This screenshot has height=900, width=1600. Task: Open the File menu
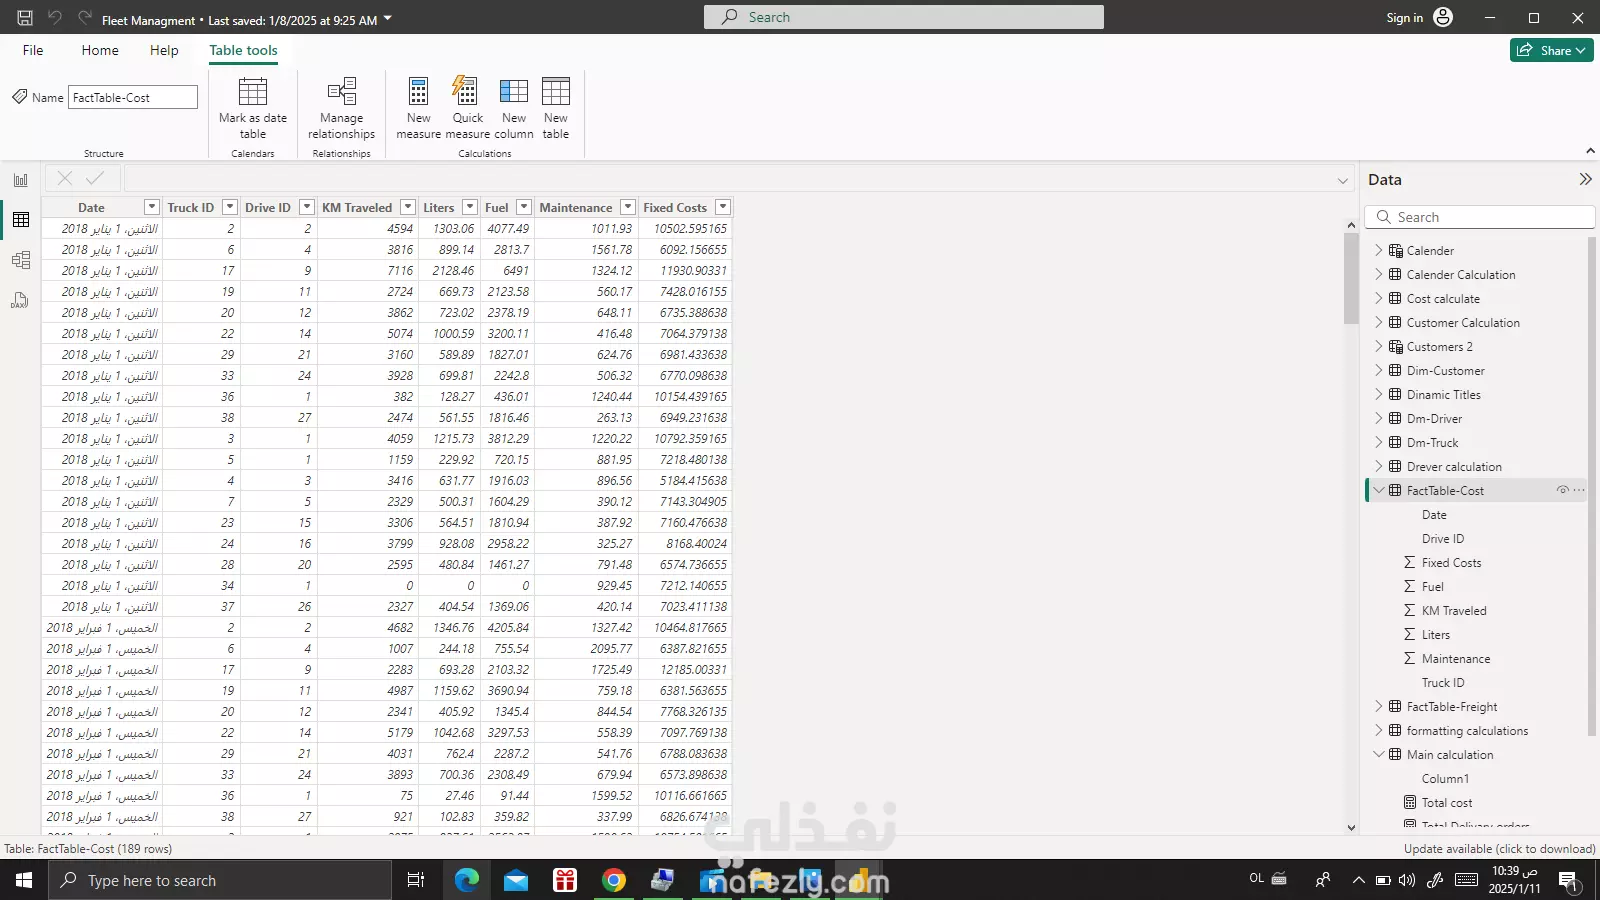(33, 50)
